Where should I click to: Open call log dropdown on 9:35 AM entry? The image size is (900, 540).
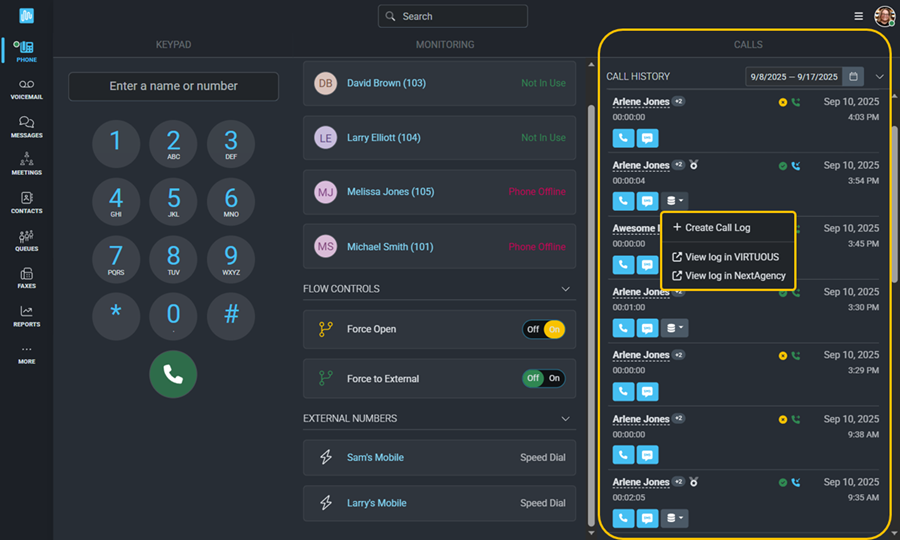click(674, 518)
